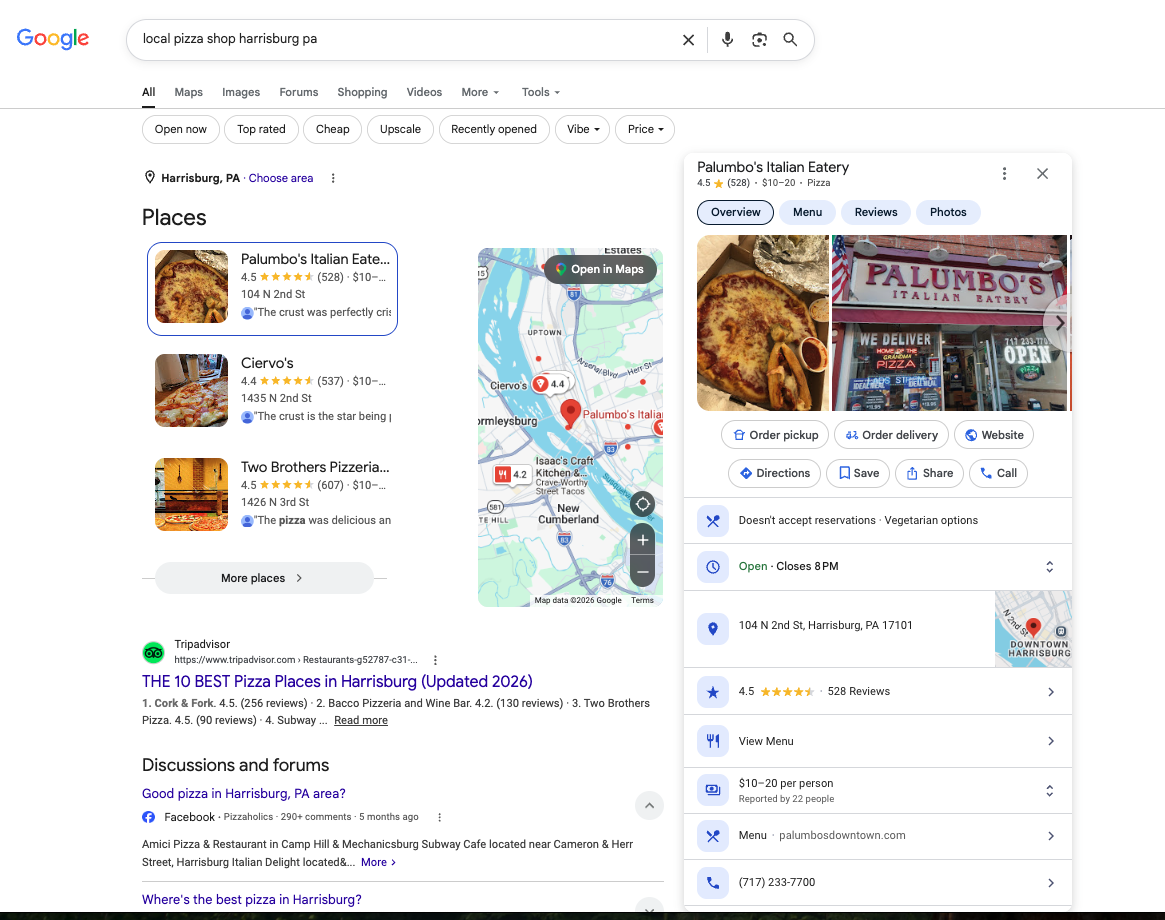The image size is (1165, 920).
Task: Click the Order delivery button
Action: 892,435
